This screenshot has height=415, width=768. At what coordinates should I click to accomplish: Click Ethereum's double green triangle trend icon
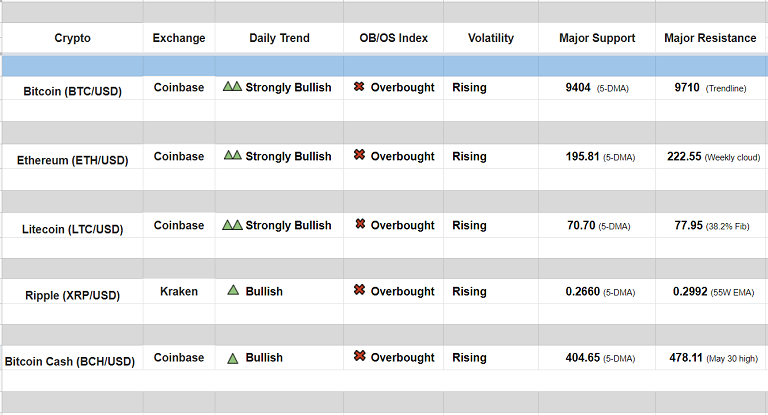(x=232, y=156)
